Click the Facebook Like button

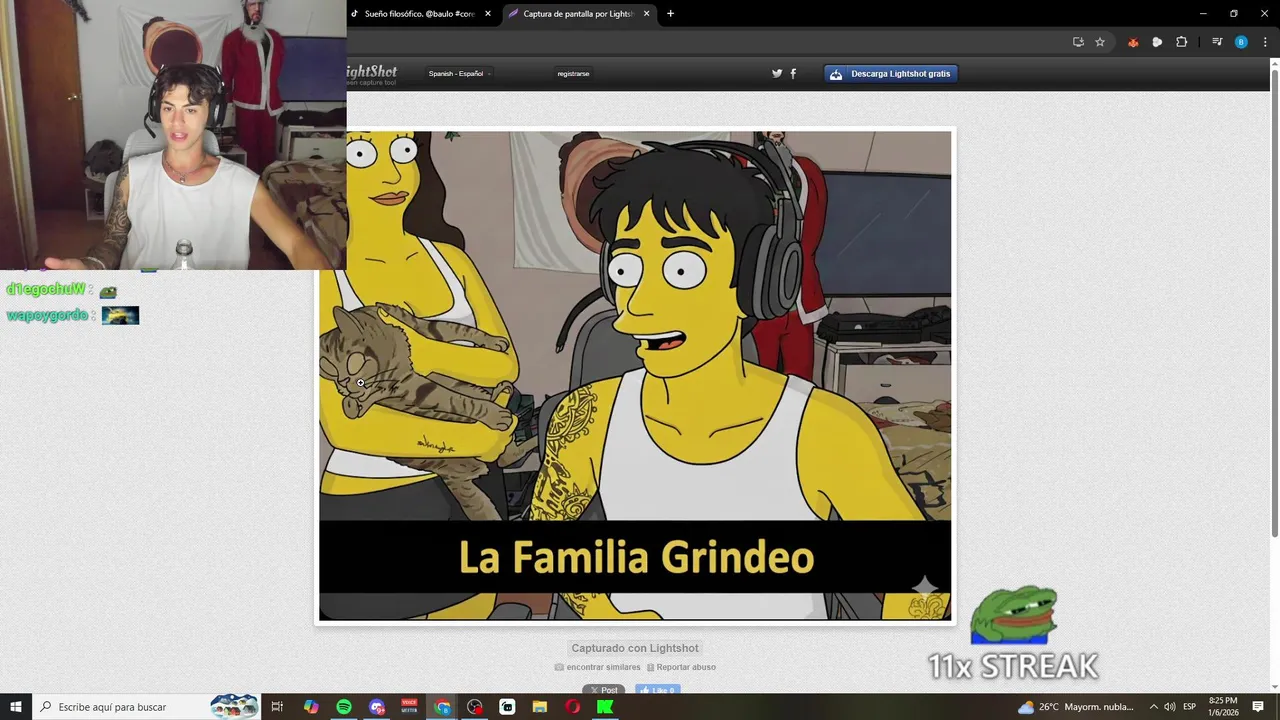(658, 690)
